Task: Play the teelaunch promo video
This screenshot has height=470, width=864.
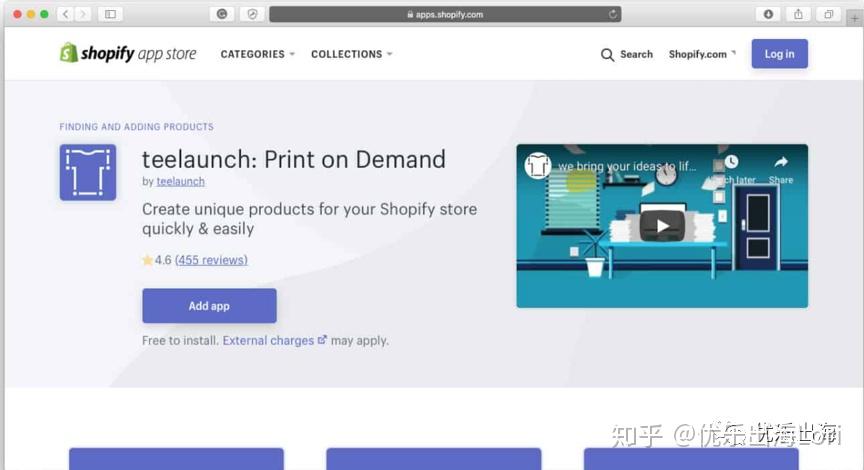Action: point(662,226)
